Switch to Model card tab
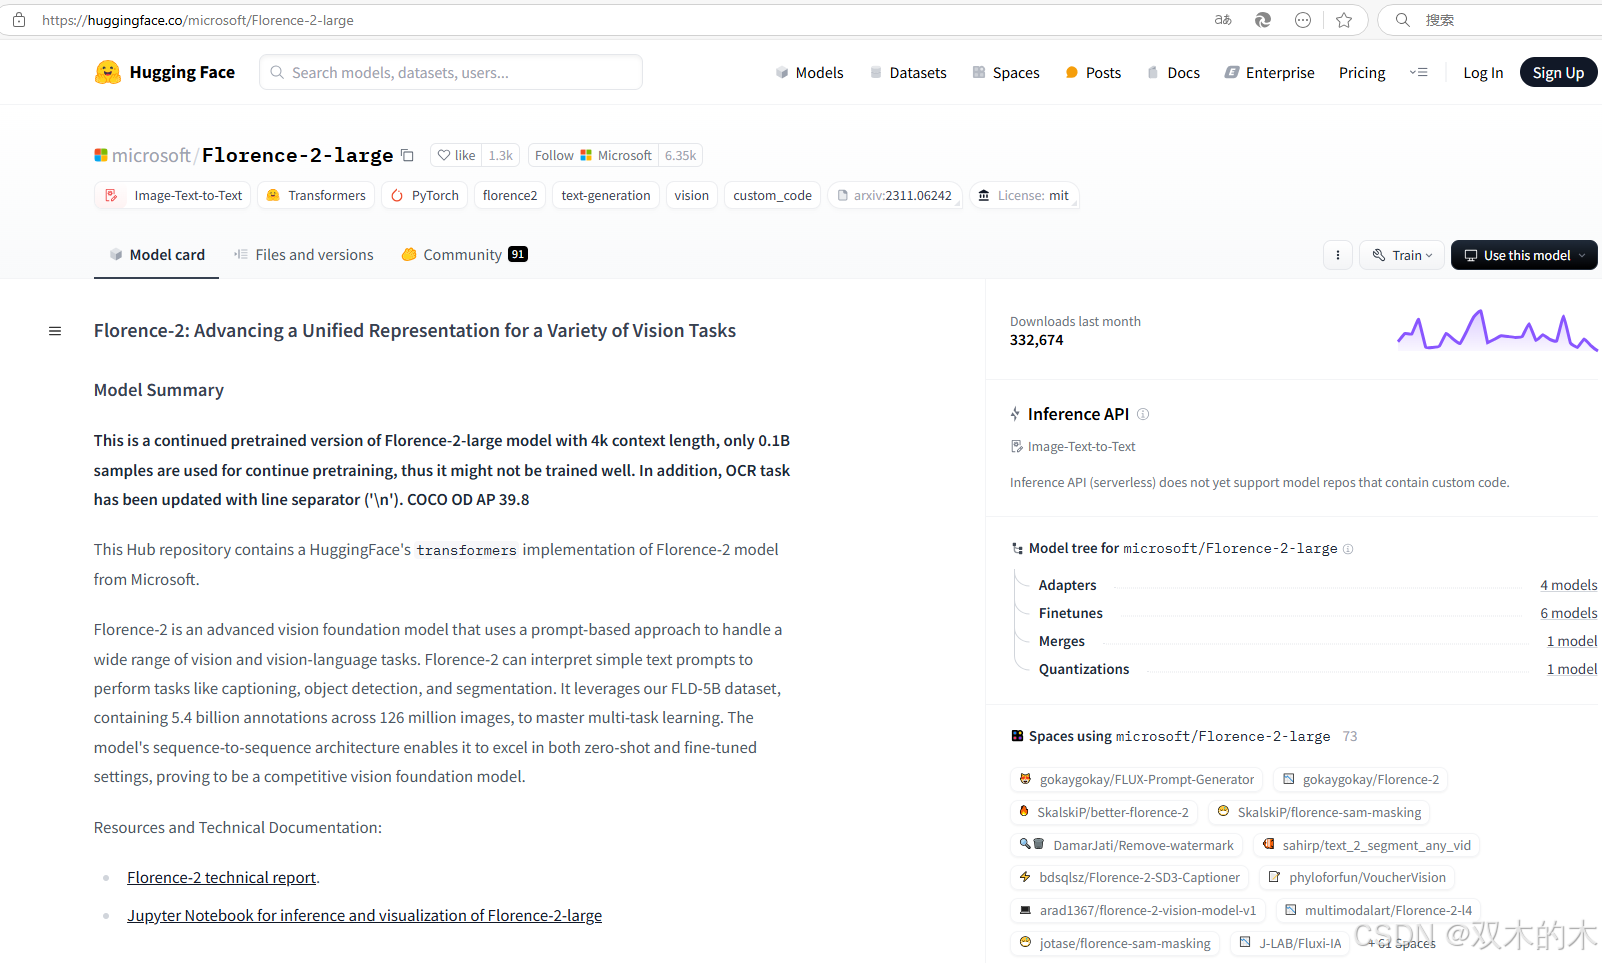The height and width of the screenshot is (963, 1602). point(157,255)
